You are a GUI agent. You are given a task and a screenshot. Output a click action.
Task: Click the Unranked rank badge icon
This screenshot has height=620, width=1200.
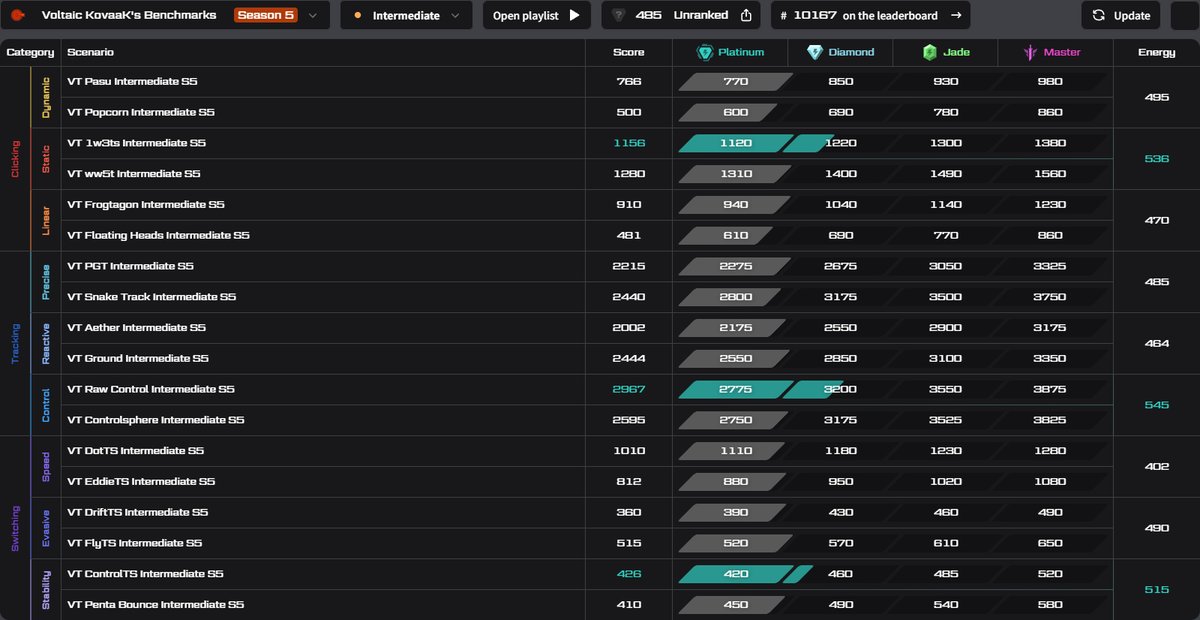point(619,15)
